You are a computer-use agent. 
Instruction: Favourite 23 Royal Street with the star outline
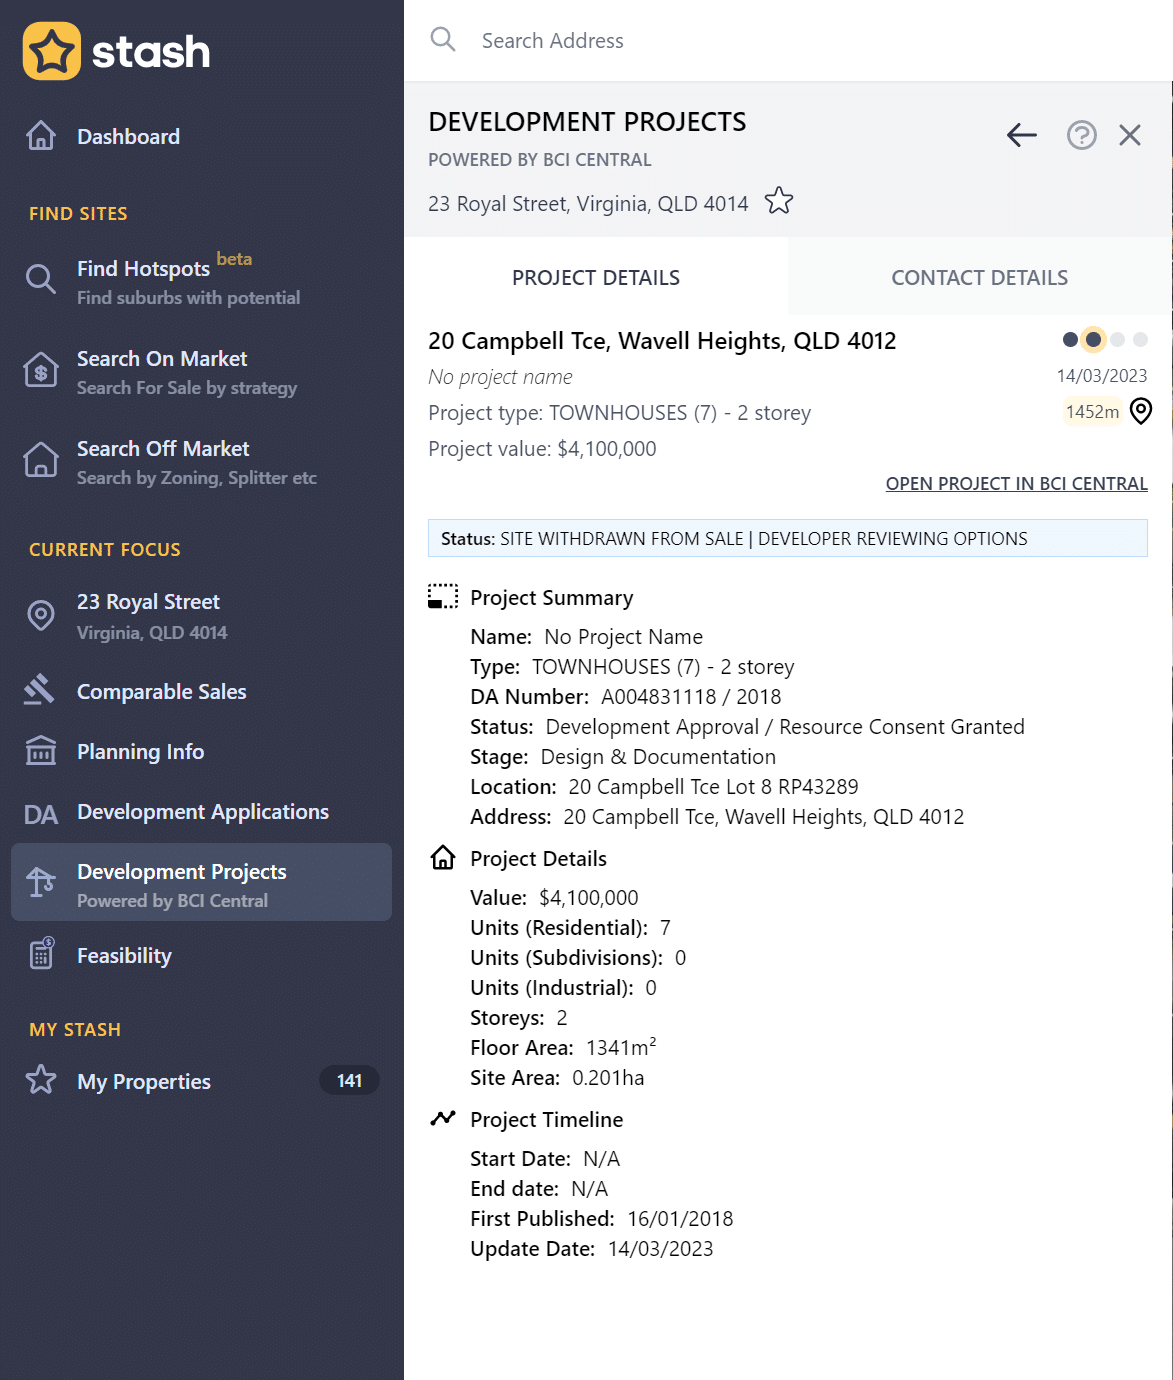779,201
